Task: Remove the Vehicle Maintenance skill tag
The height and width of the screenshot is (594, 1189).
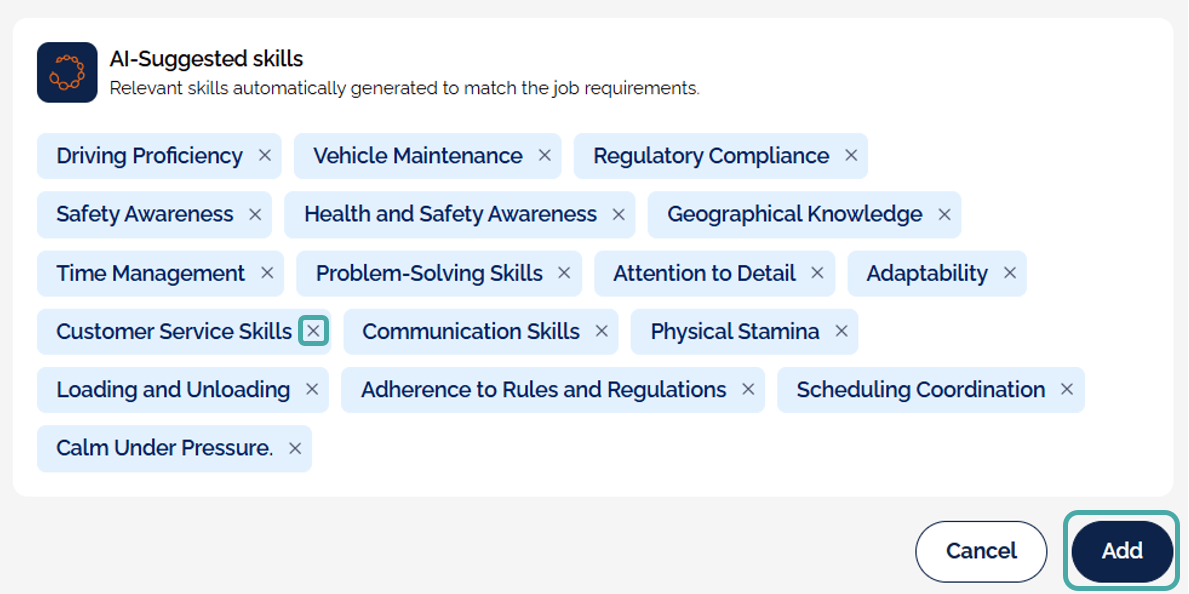Action: tap(545, 156)
